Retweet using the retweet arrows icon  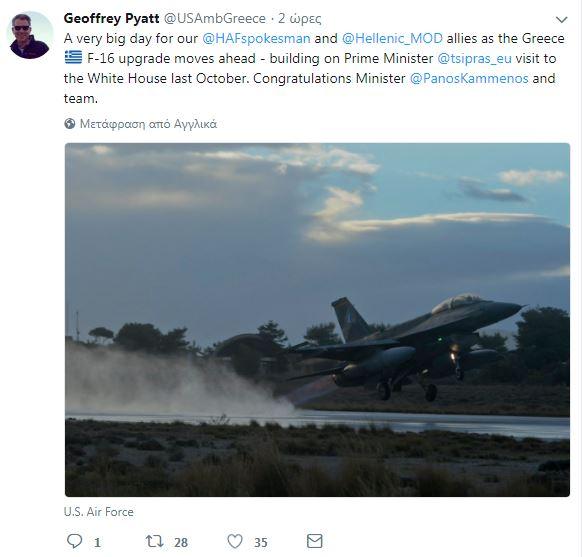pyautogui.click(x=154, y=541)
